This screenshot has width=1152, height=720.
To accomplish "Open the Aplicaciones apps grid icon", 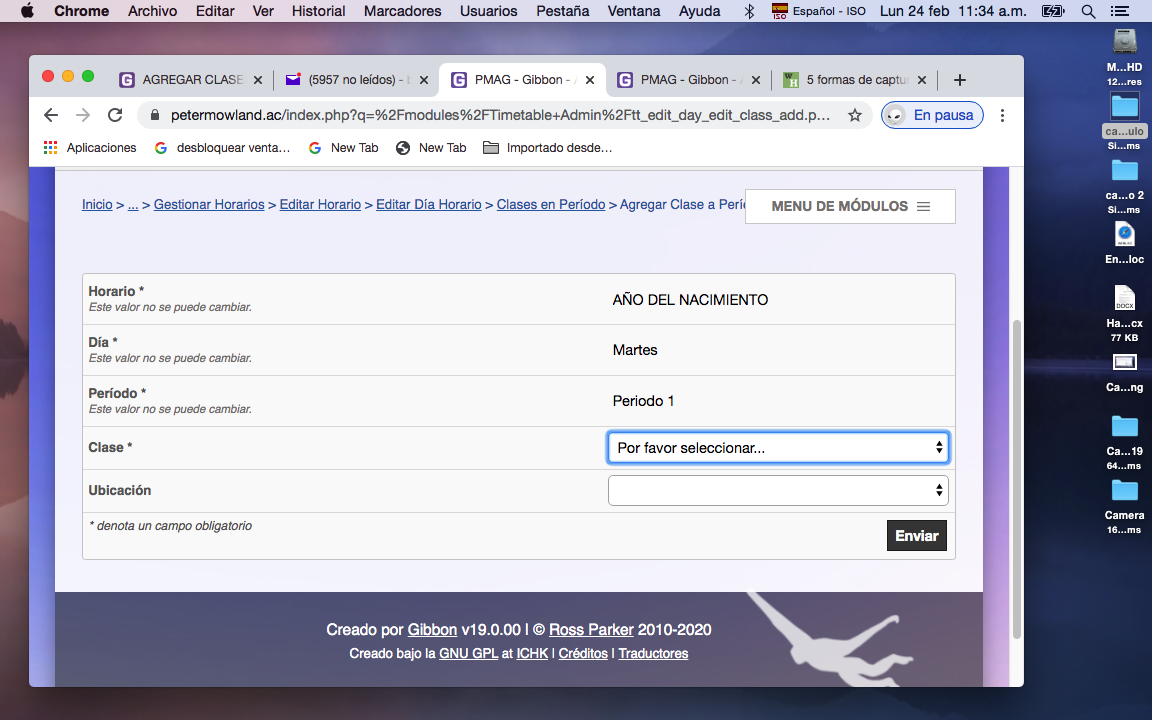I will pyautogui.click(x=51, y=147).
